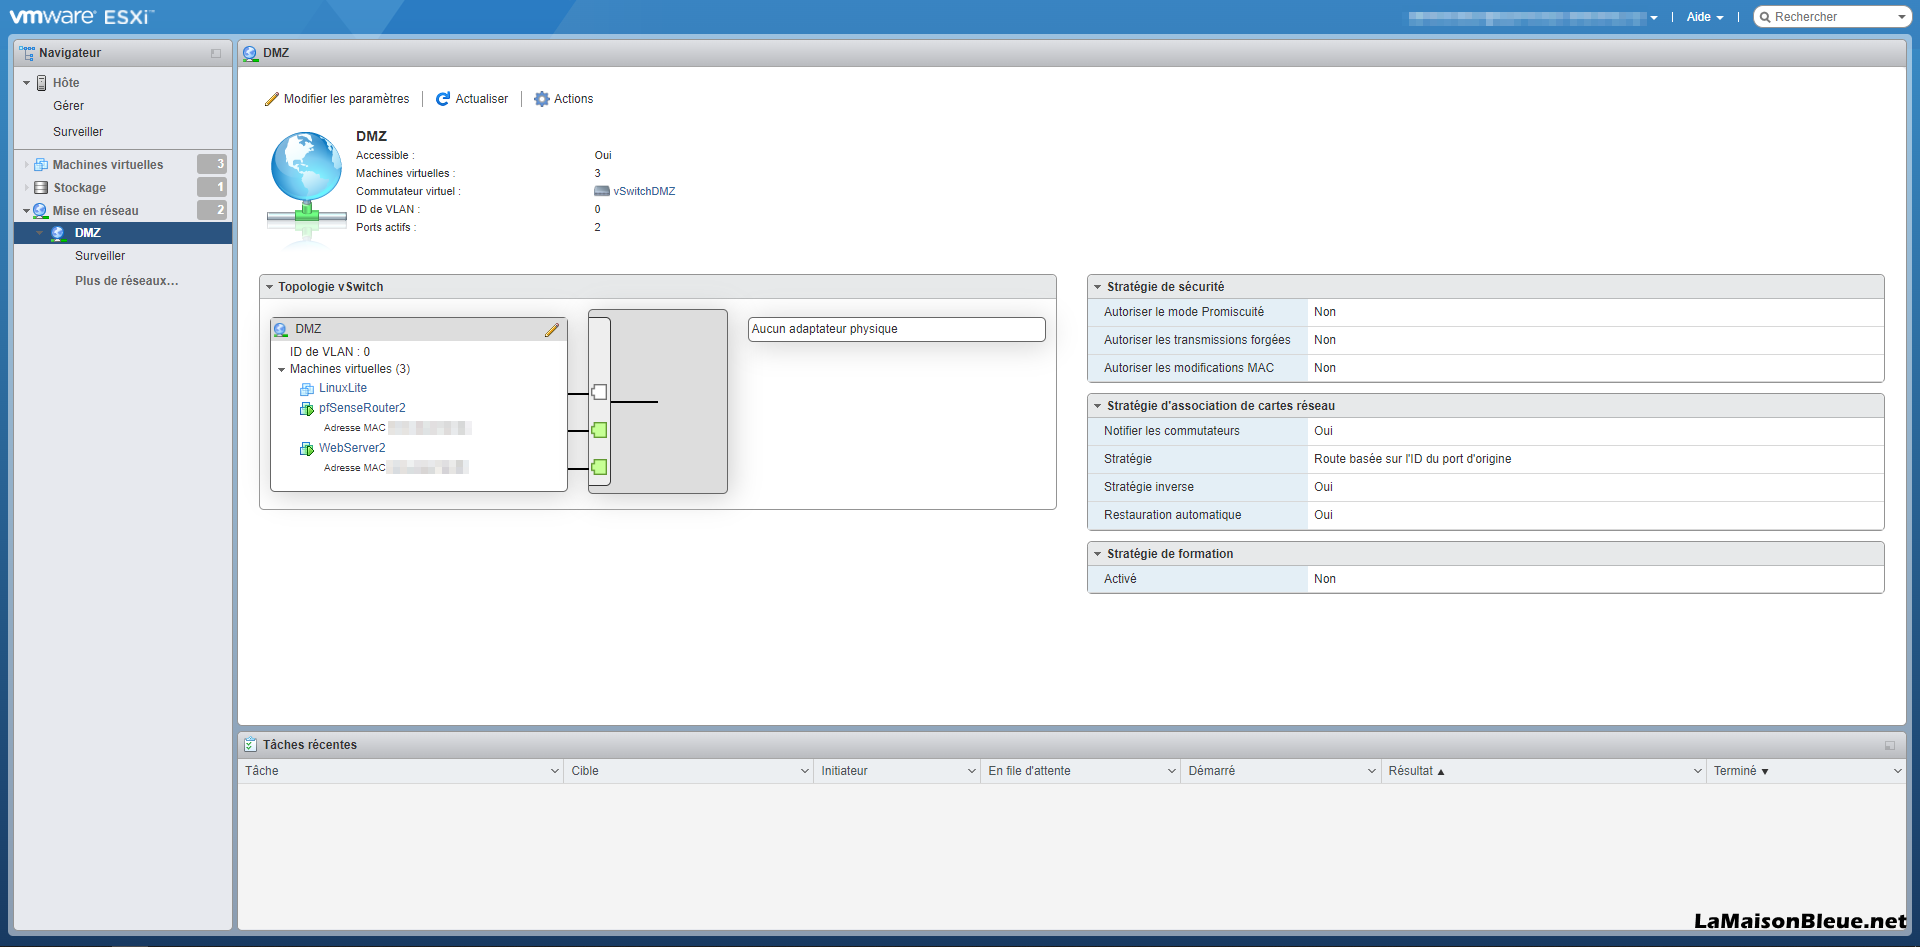Click the WebServer2 VM icon
Viewport: 1920px width, 947px height.
click(307, 449)
